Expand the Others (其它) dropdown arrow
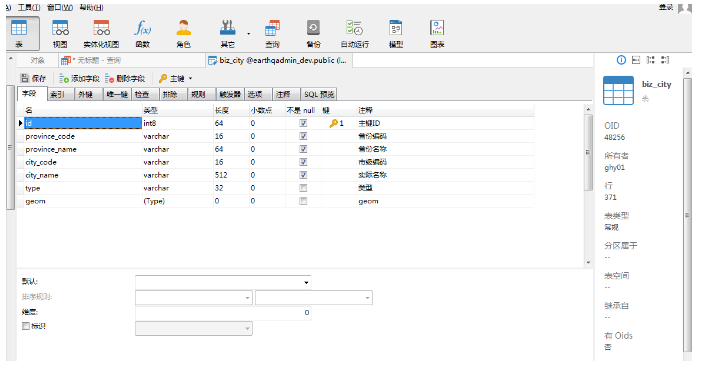This screenshot has width=701, height=365. 249,33
